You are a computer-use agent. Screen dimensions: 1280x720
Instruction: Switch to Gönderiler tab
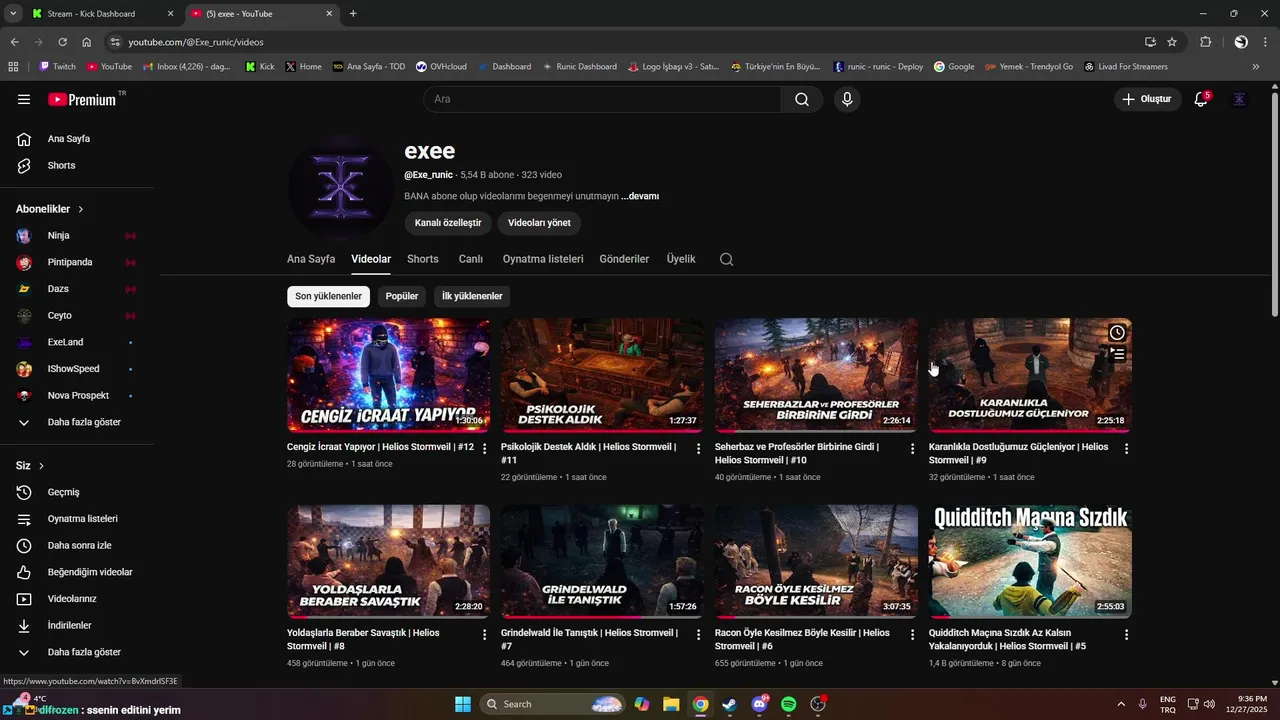click(624, 259)
